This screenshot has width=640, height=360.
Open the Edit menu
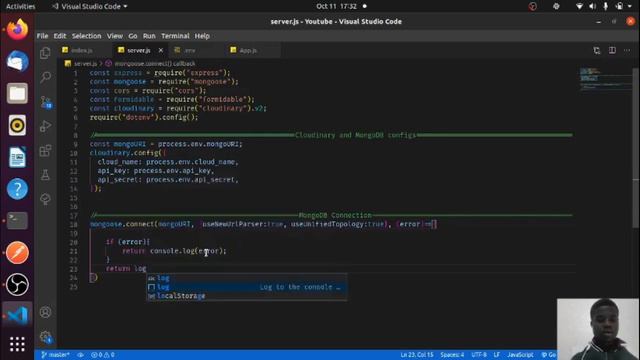60,36
